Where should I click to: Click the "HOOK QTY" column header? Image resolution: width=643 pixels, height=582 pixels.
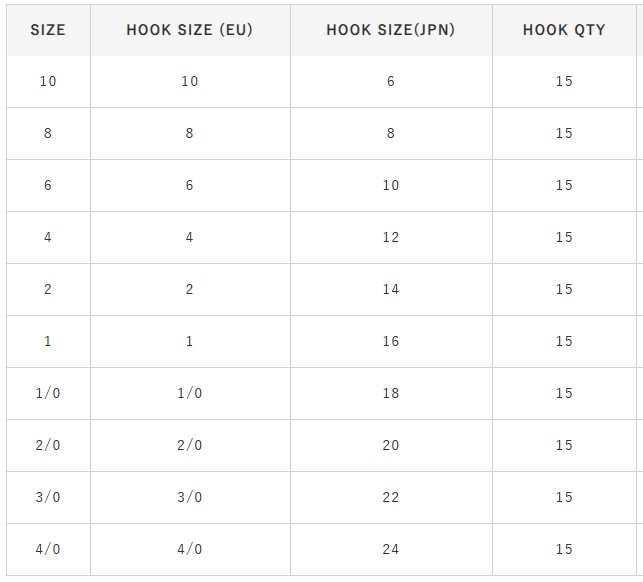point(564,30)
